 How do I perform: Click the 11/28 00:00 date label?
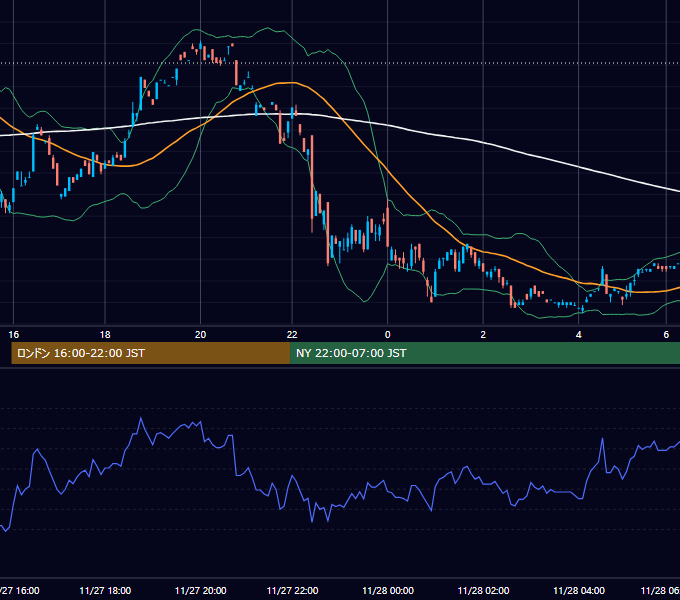pos(388,590)
